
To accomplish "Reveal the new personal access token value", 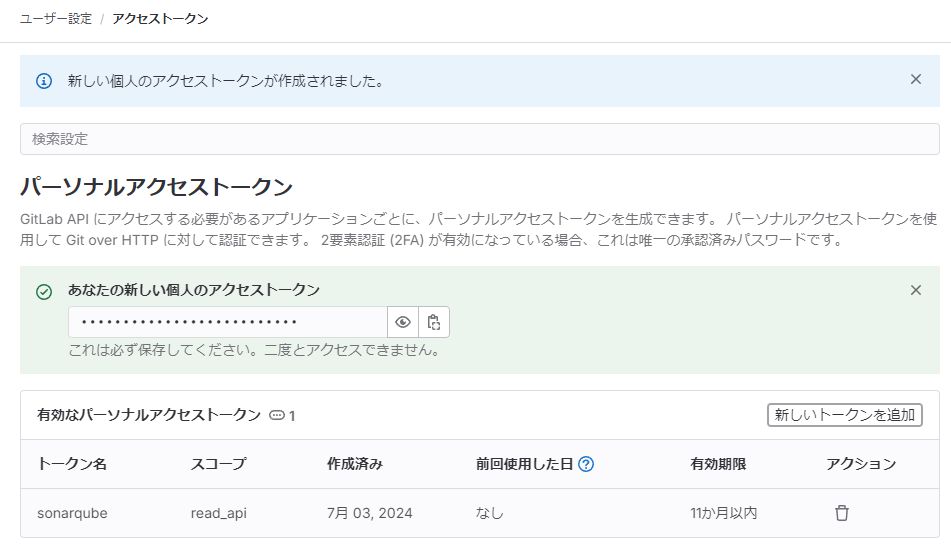I will (403, 322).
